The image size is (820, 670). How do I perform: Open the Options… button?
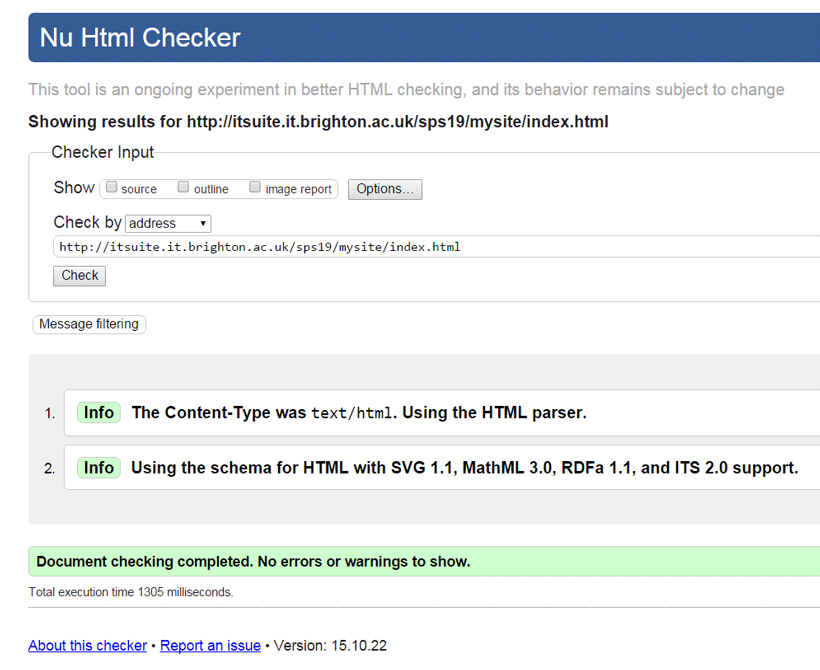[x=385, y=189]
